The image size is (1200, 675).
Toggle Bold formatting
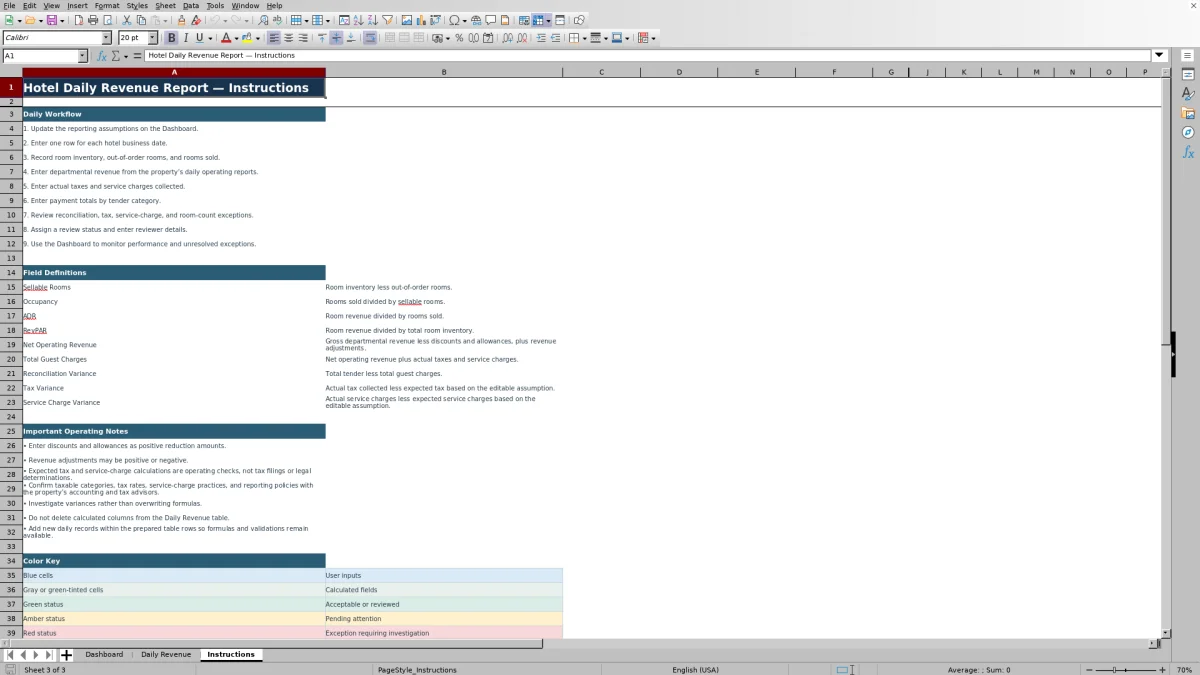coord(171,38)
